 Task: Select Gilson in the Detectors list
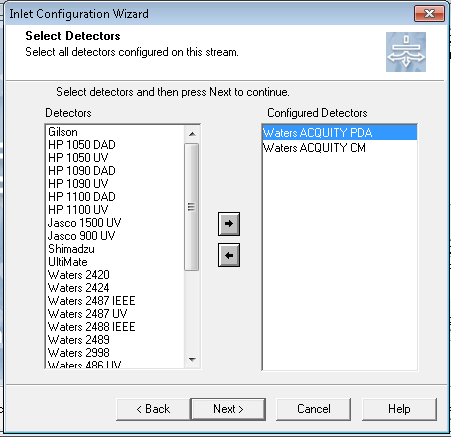pyautogui.click(x=115, y=132)
